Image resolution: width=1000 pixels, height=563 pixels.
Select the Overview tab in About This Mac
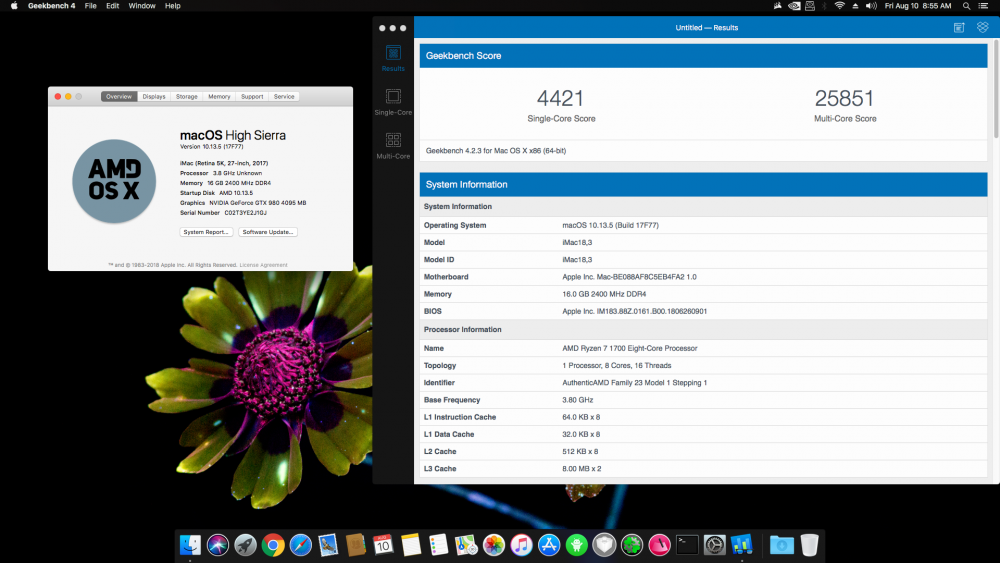119,96
